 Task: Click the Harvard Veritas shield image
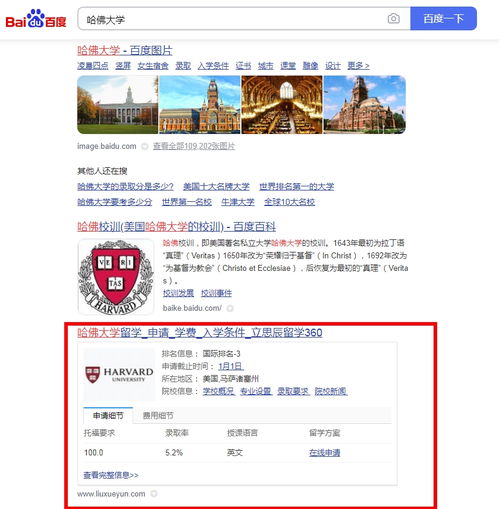click(116, 277)
